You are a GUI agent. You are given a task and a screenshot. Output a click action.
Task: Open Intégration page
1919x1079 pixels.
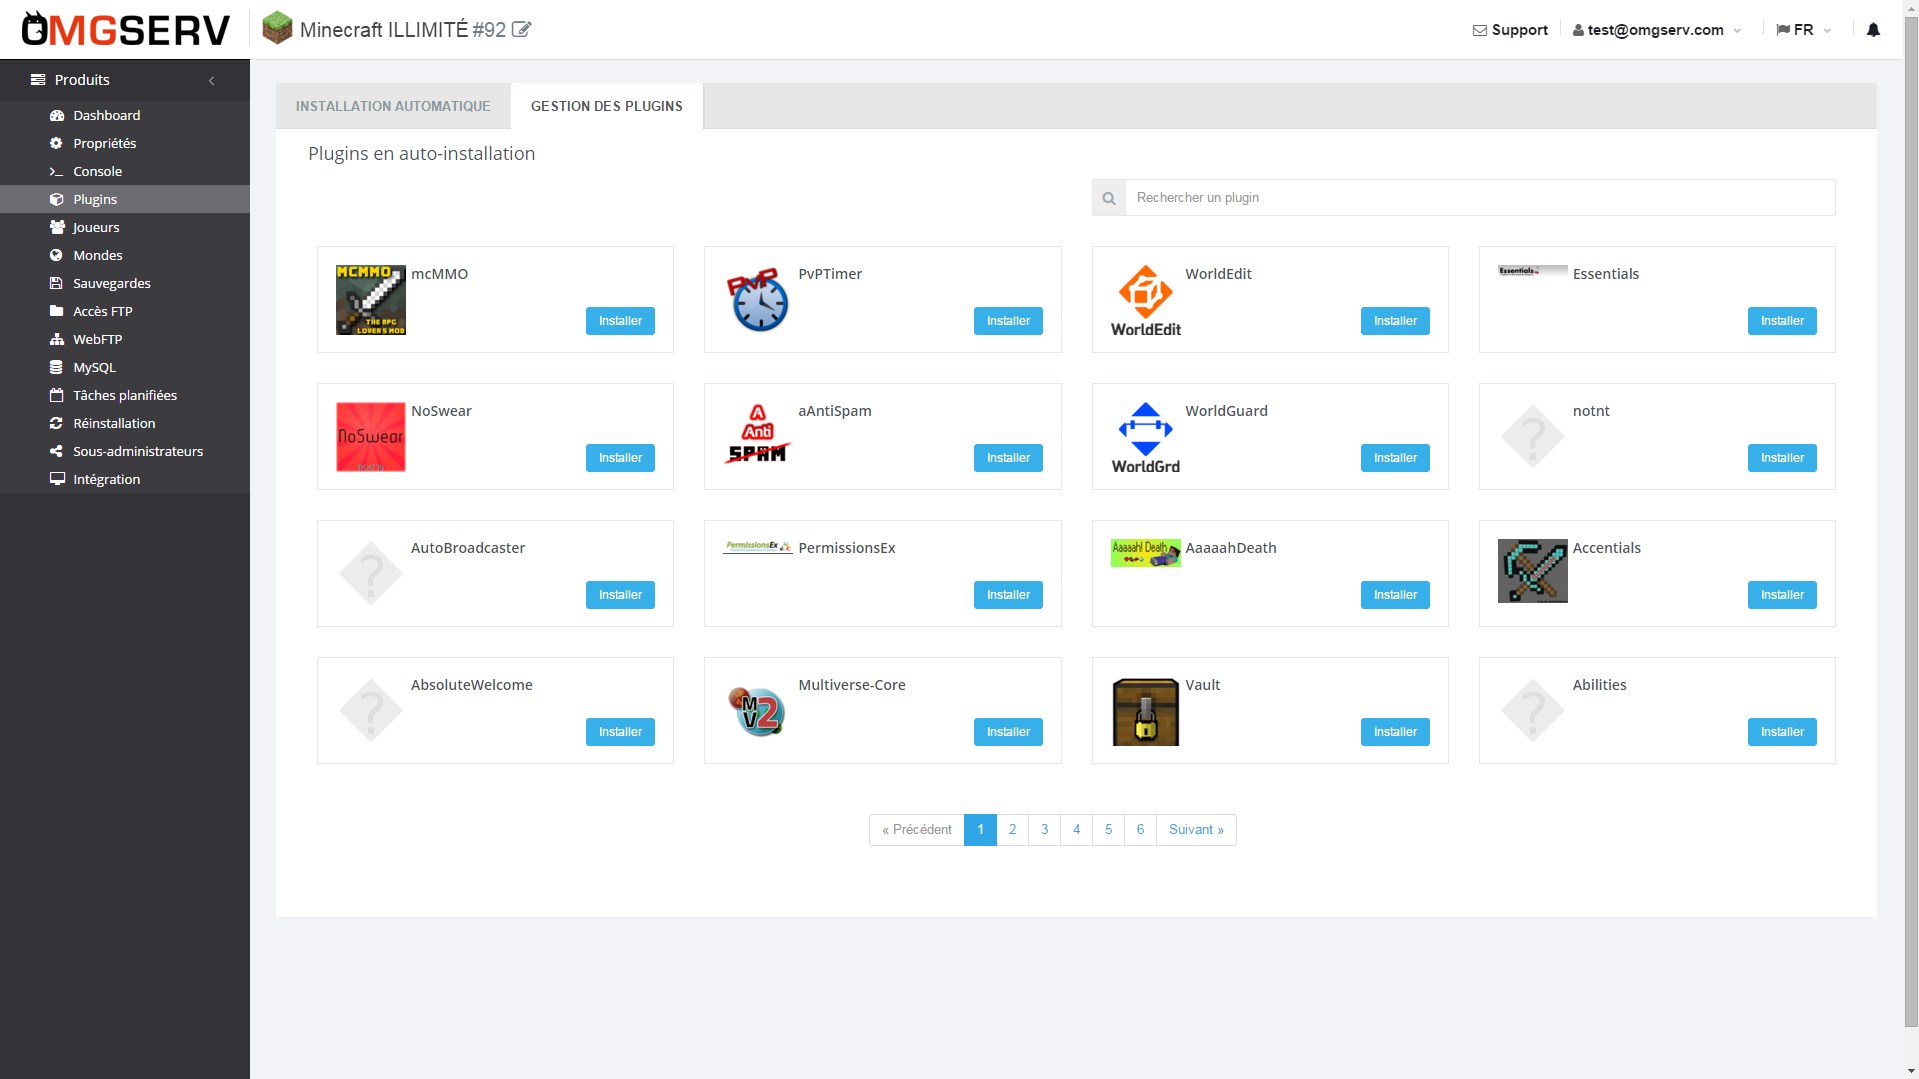click(x=125, y=479)
